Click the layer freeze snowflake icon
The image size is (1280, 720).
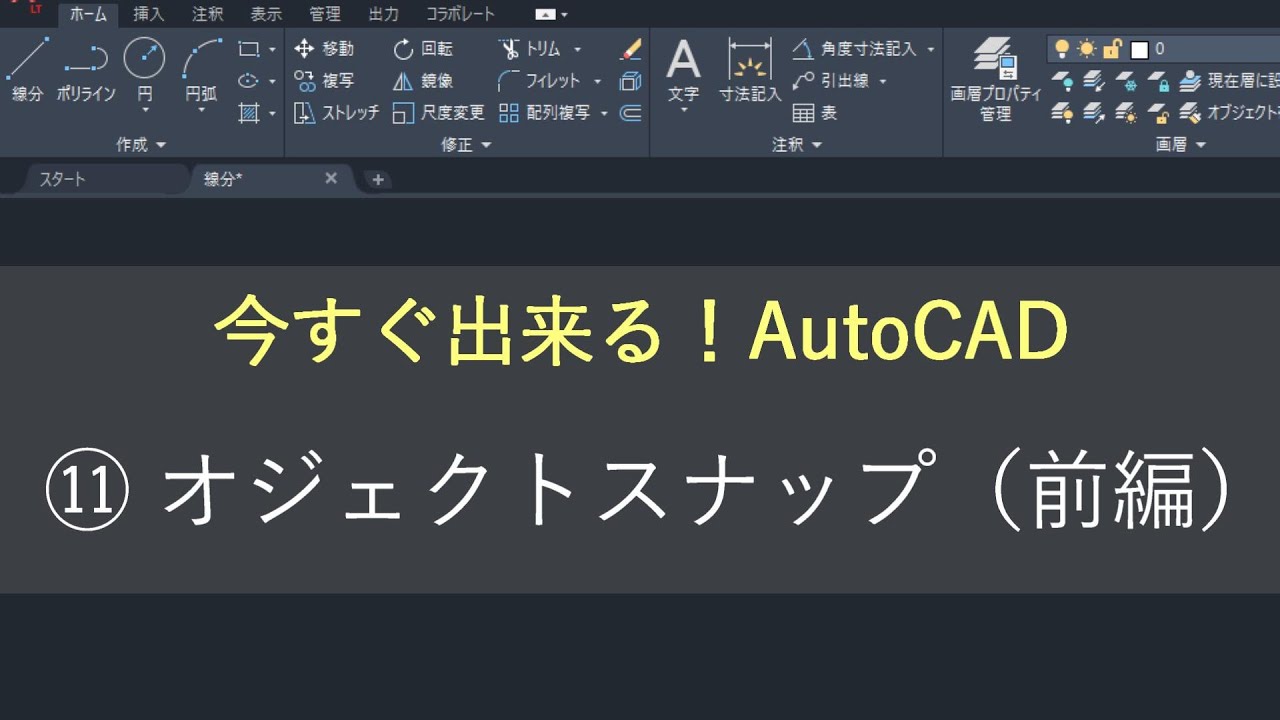[x=1127, y=81]
